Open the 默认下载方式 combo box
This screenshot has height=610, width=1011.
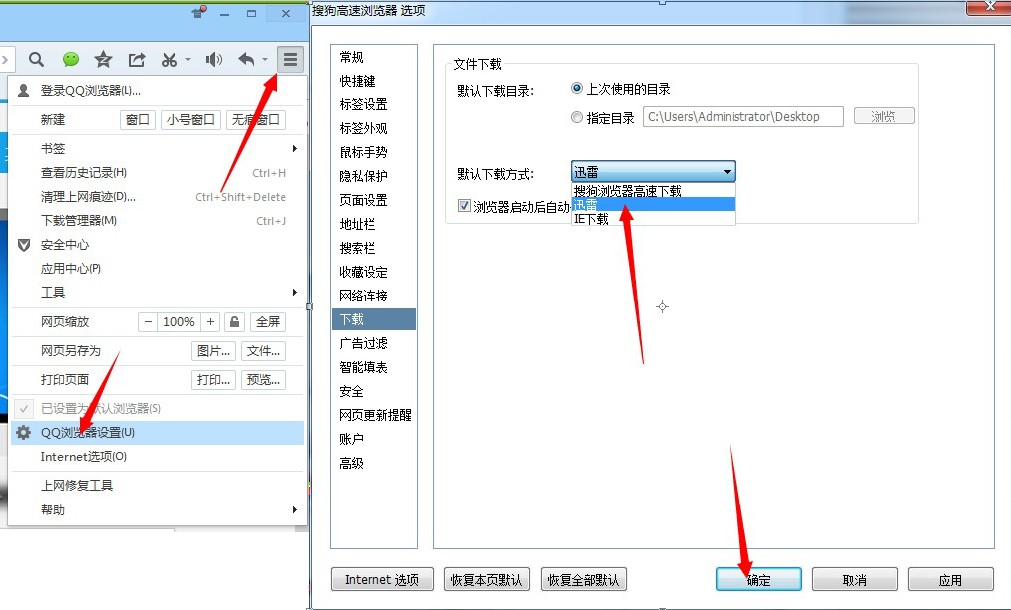pyautogui.click(x=653, y=172)
